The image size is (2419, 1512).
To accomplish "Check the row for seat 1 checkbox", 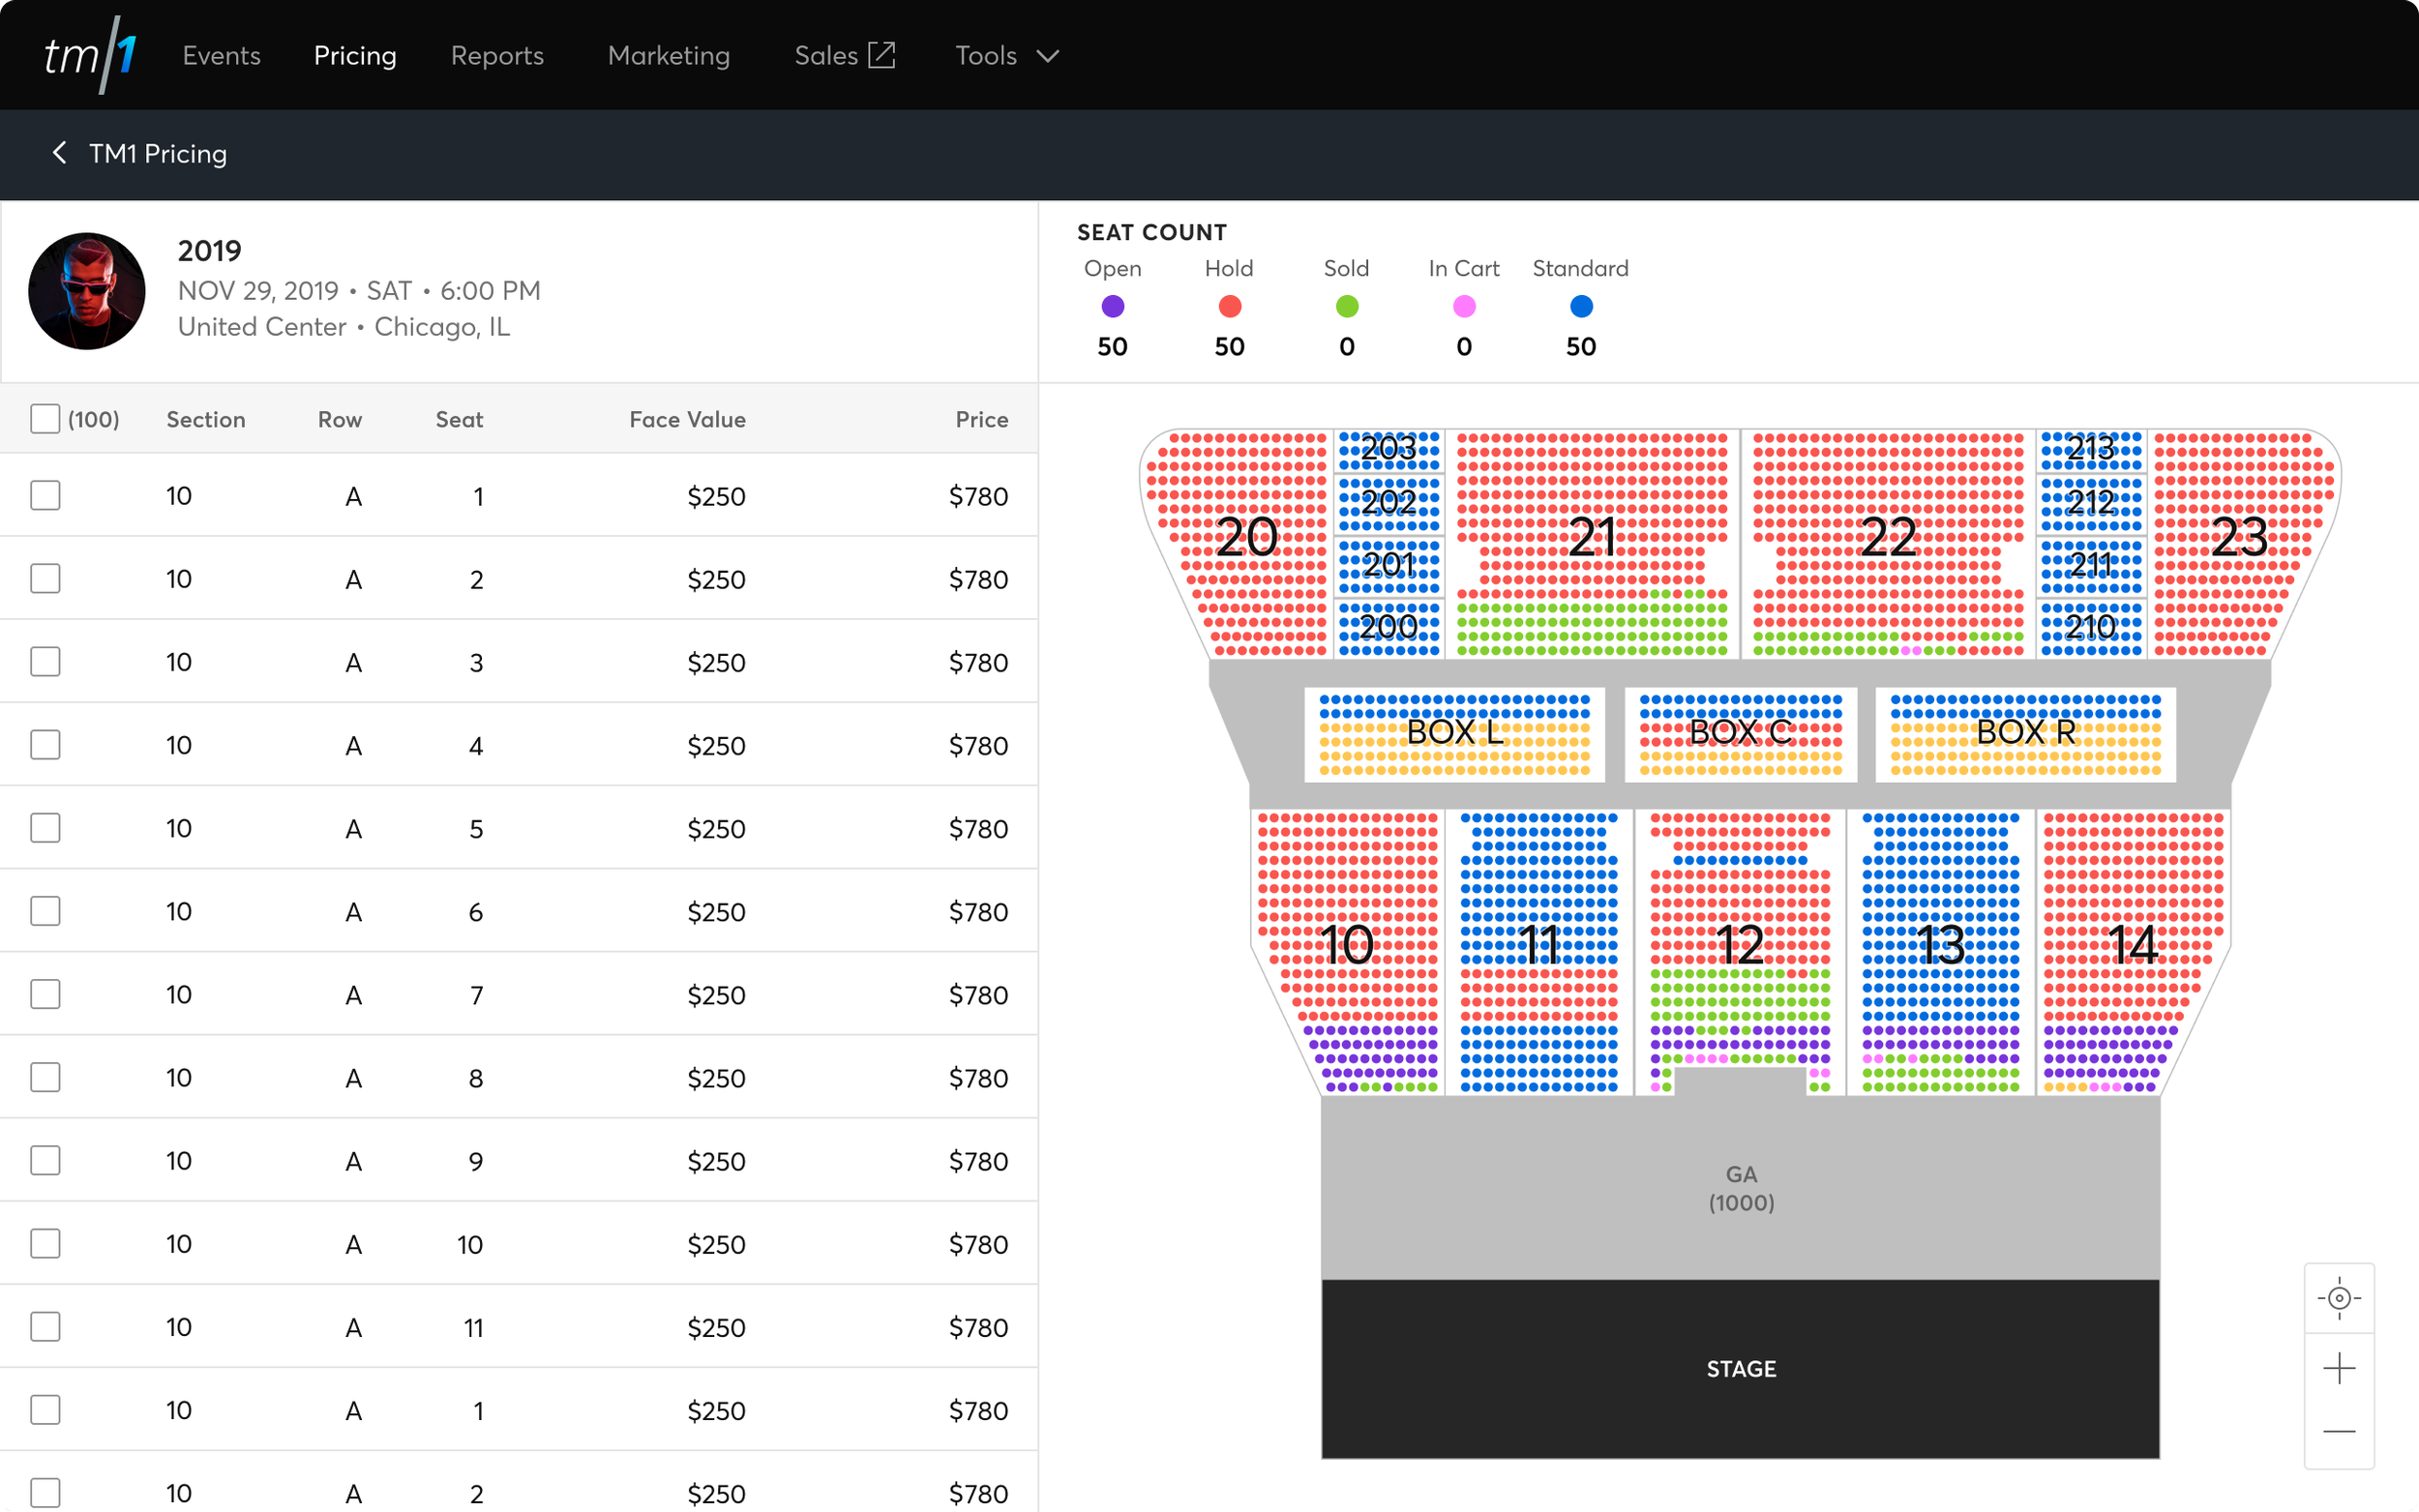I will coord(45,496).
